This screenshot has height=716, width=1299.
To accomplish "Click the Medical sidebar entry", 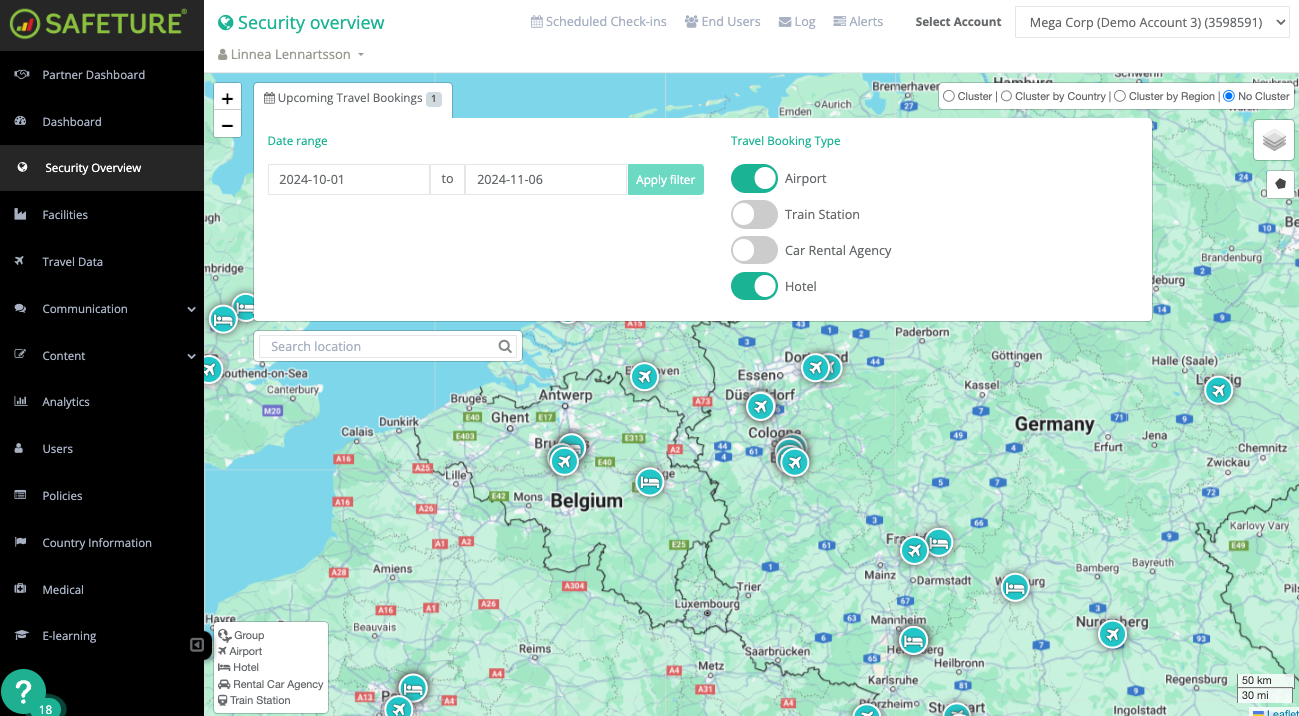I will [x=65, y=589].
